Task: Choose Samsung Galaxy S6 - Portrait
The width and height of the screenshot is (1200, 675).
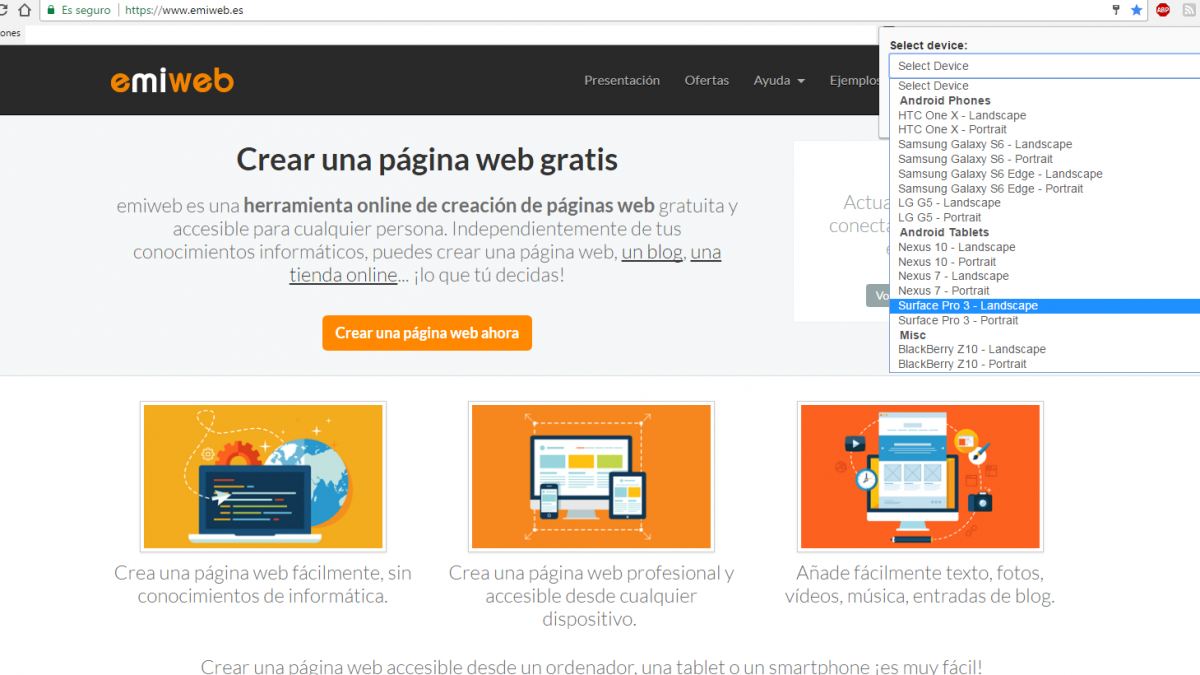Action: (x=1044, y=159)
